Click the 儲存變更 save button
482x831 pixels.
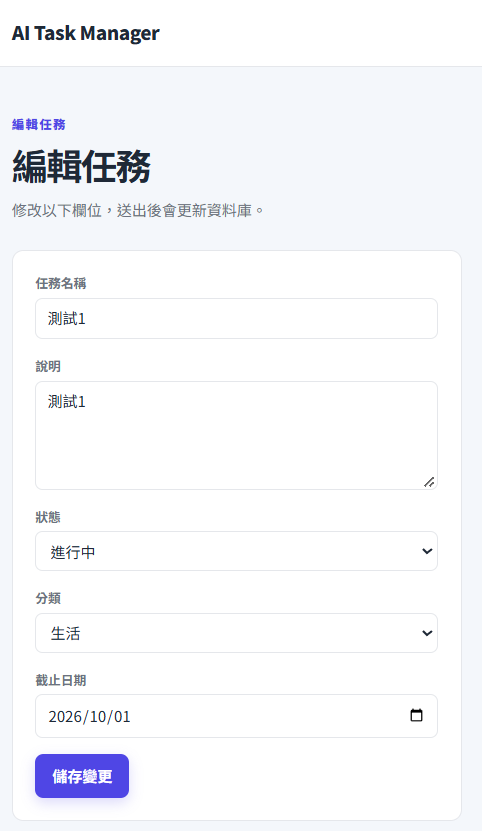[82, 776]
